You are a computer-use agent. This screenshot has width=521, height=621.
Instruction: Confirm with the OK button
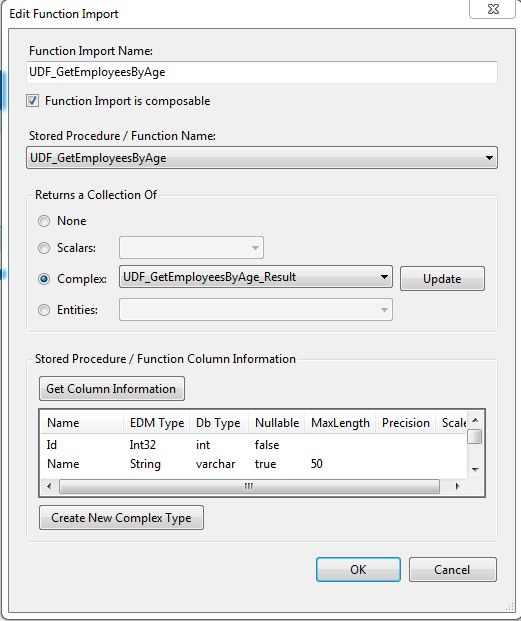[x=358, y=570]
